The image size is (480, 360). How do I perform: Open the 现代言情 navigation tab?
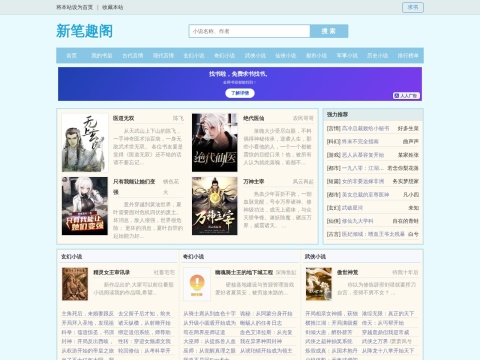coord(163,56)
